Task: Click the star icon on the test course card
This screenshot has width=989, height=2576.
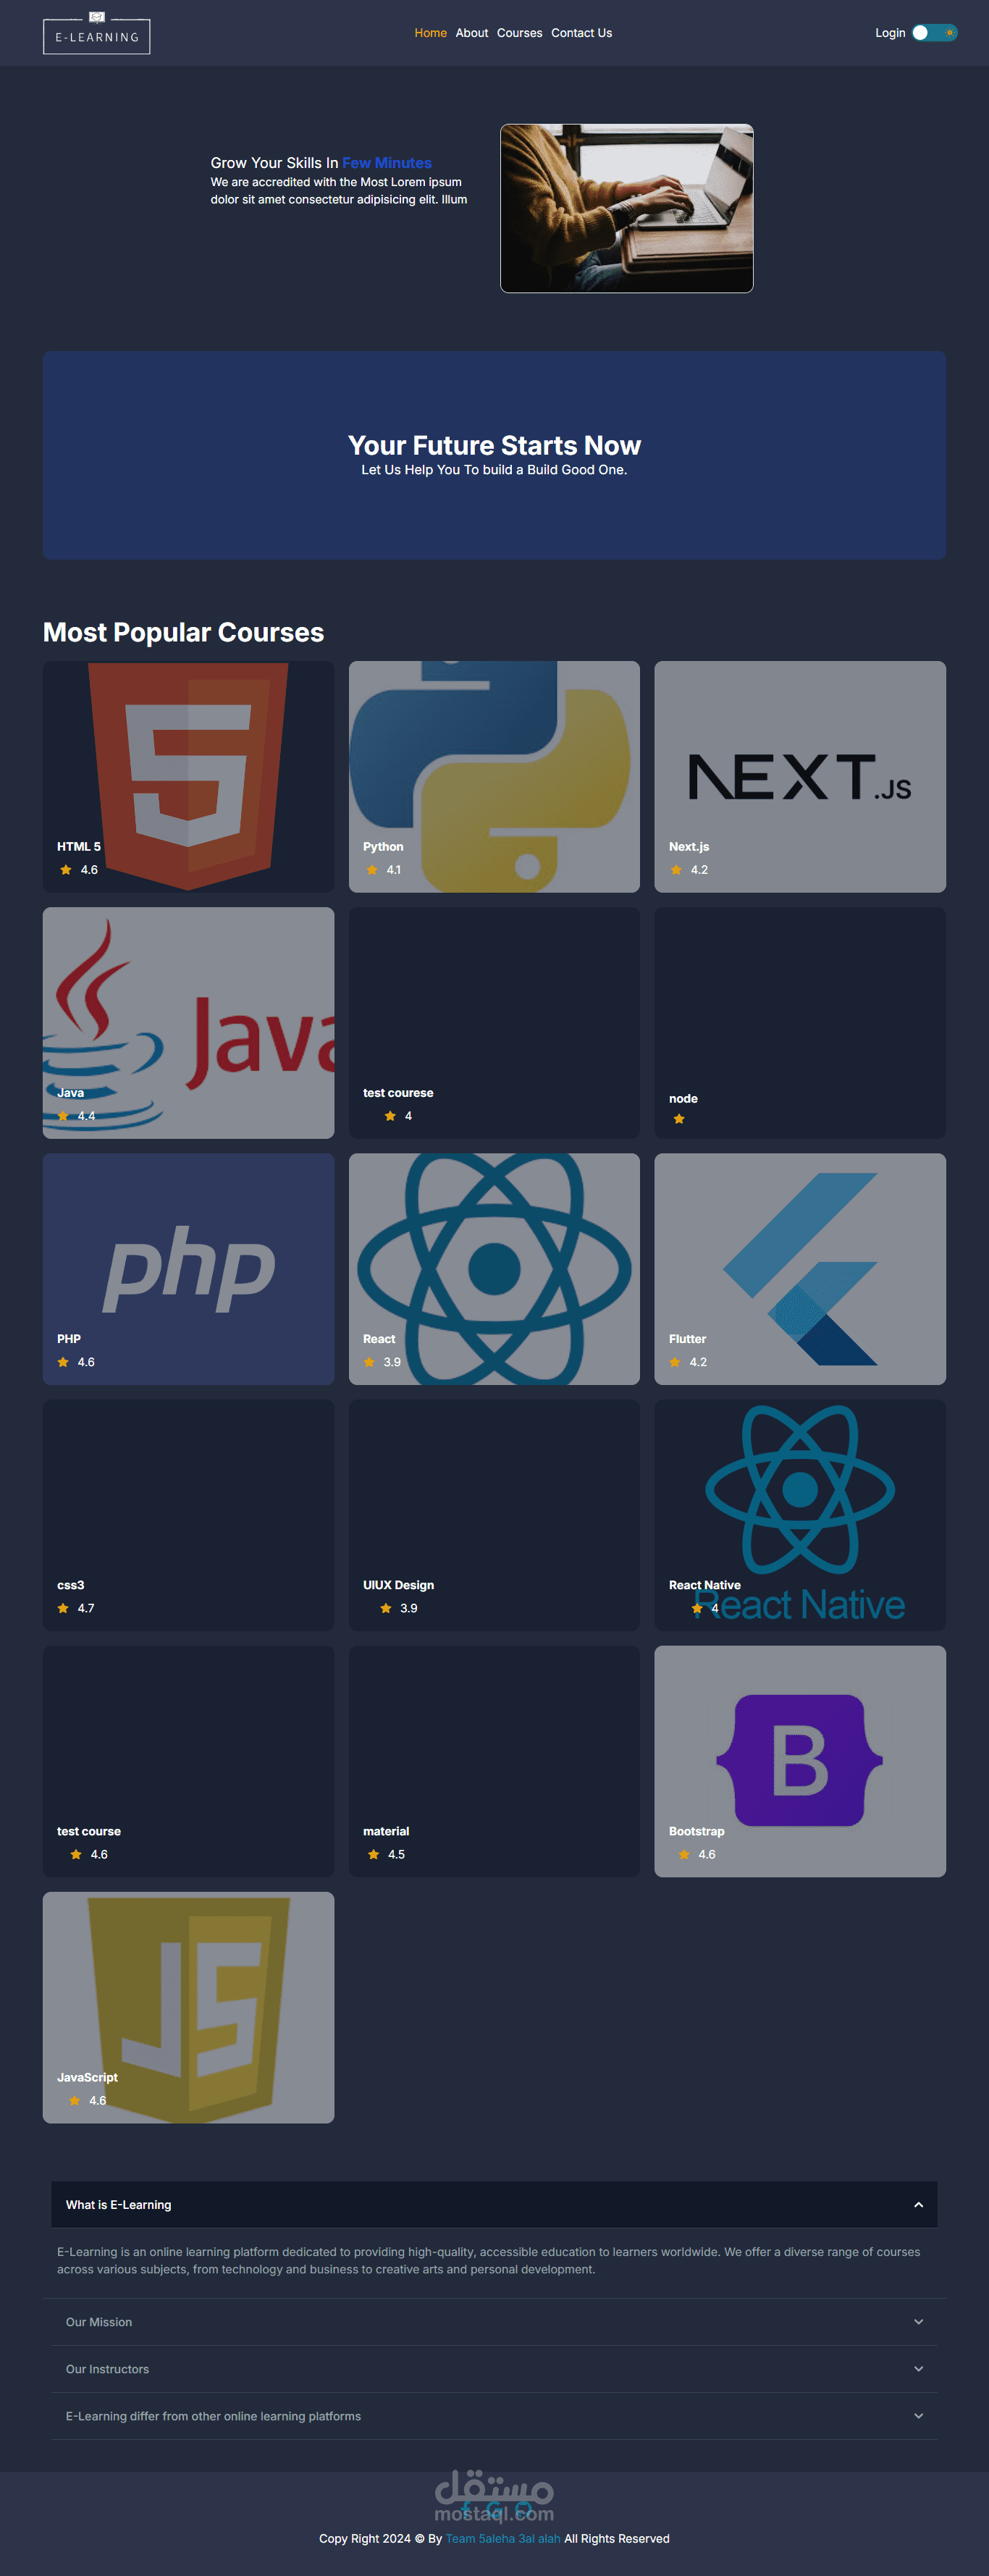Action: (x=76, y=1854)
